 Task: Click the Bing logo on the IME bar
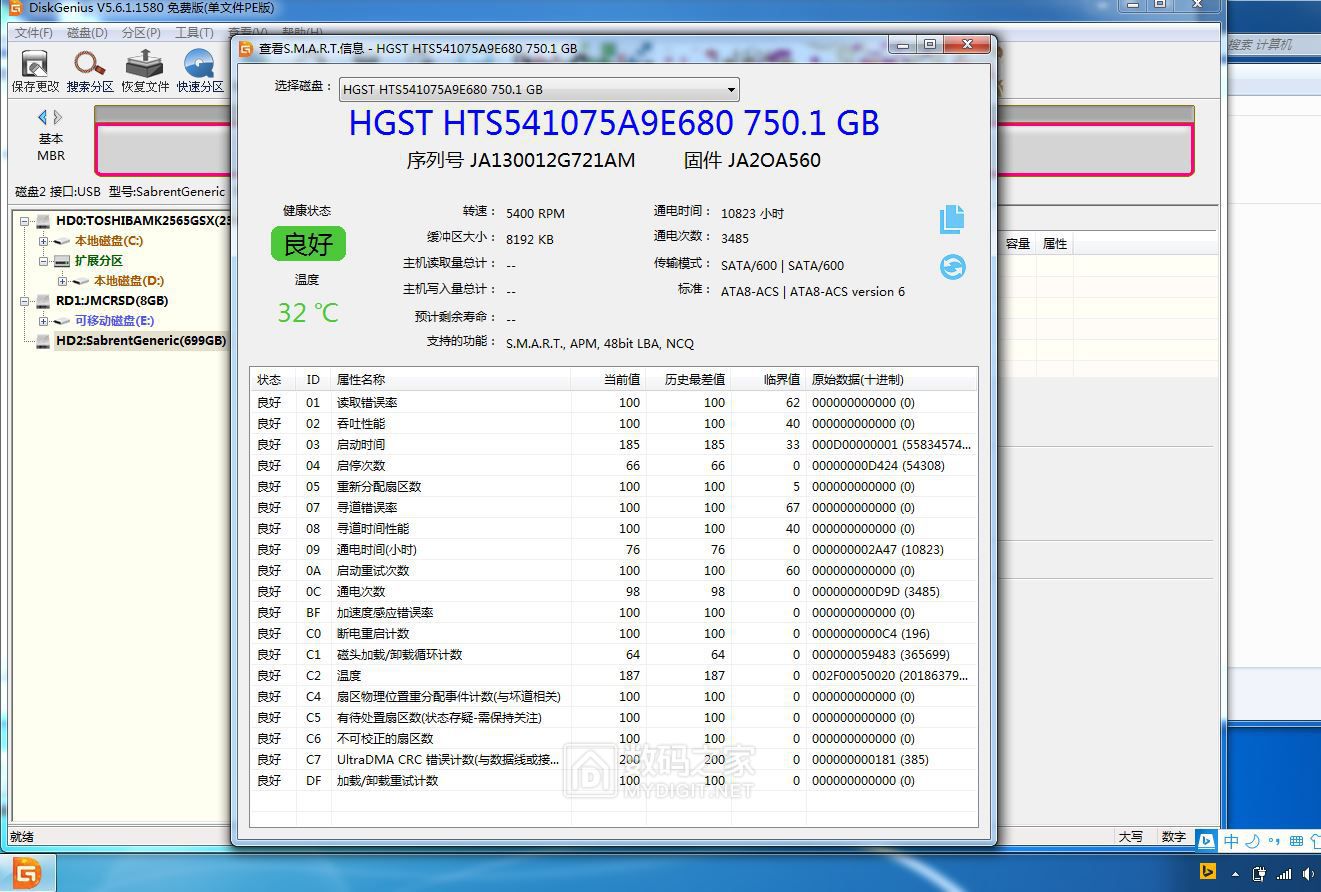pyautogui.click(x=1207, y=841)
